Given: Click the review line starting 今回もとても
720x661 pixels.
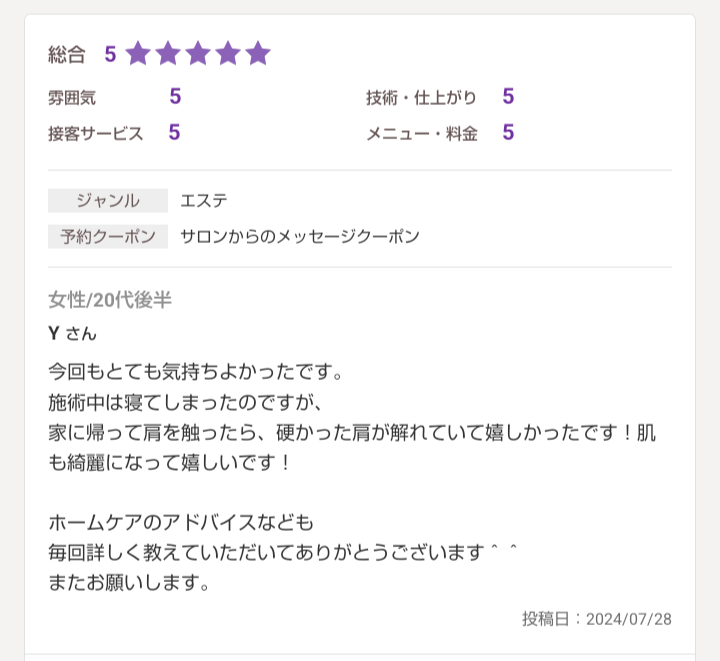Looking at the screenshot, I should click(196, 371).
